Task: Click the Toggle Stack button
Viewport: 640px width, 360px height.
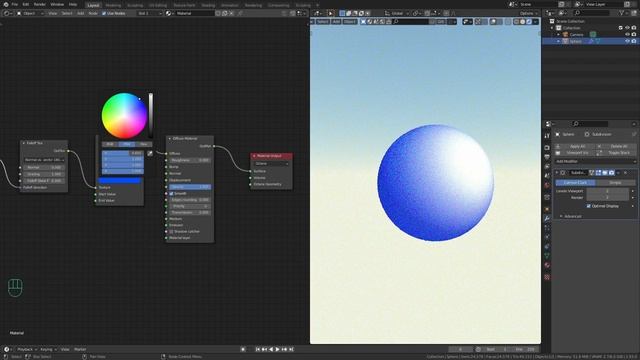Action: pos(616,153)
